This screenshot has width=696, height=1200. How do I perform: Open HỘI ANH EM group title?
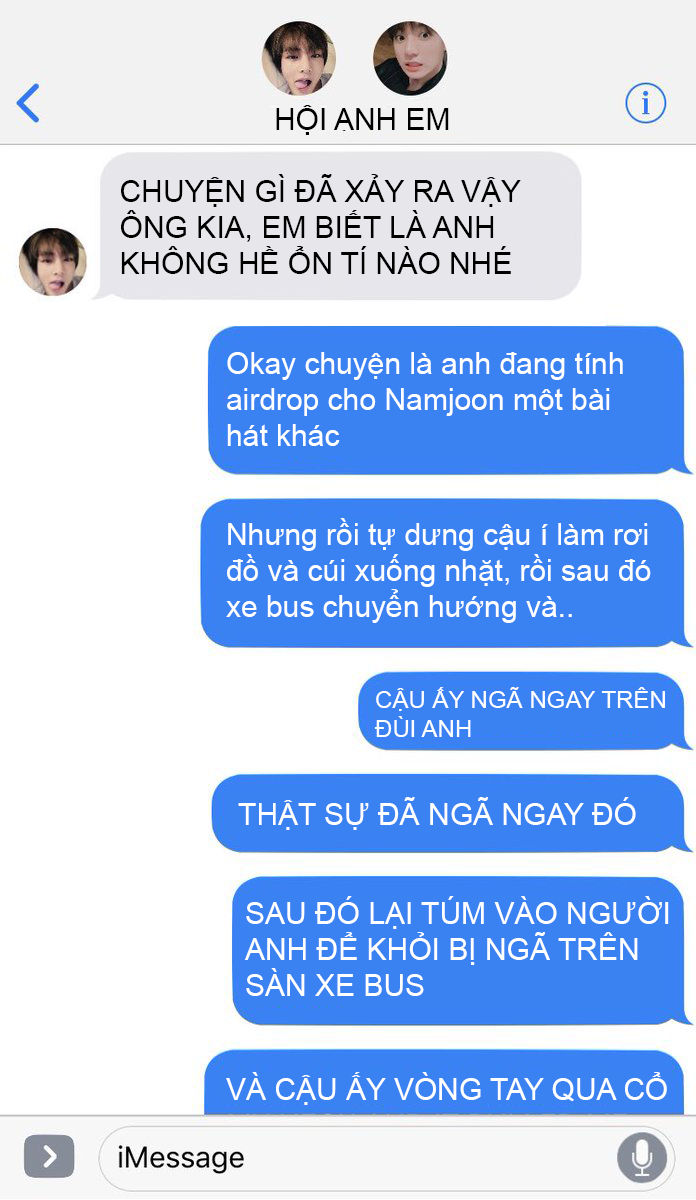tap(362, 120)
